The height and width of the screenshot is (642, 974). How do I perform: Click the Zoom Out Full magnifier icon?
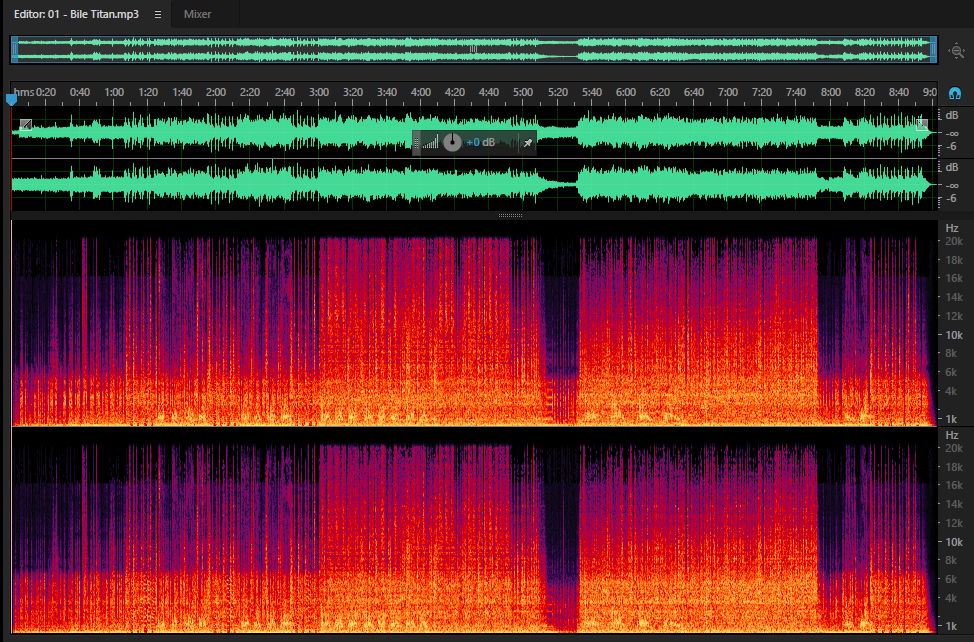point(957,51)
